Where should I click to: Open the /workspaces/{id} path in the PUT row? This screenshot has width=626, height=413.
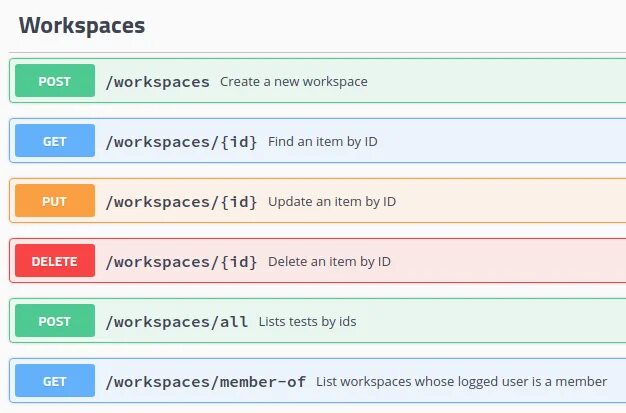point(182,202)
